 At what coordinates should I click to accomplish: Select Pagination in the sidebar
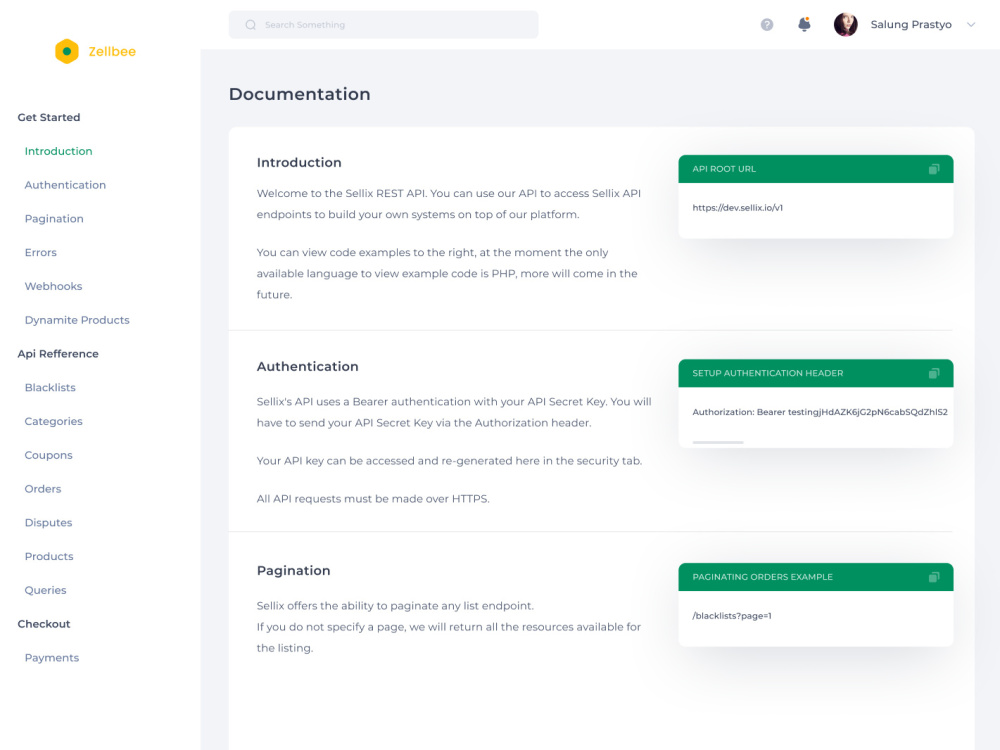54,219
